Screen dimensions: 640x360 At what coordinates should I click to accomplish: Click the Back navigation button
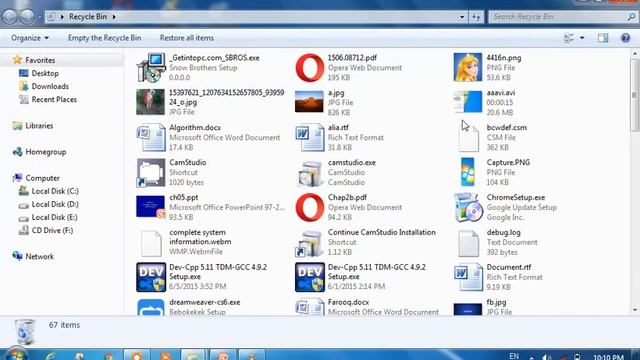point(10,16)
